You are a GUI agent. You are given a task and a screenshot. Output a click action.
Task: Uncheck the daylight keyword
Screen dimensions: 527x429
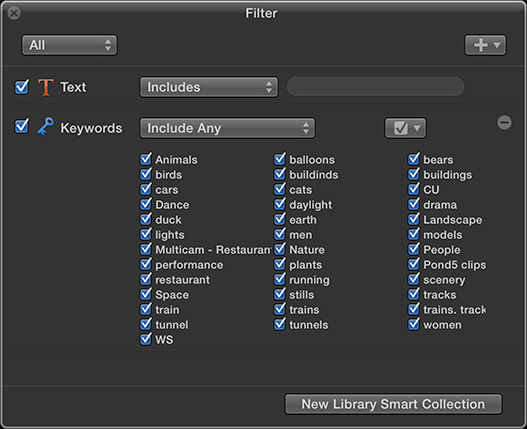280,204
